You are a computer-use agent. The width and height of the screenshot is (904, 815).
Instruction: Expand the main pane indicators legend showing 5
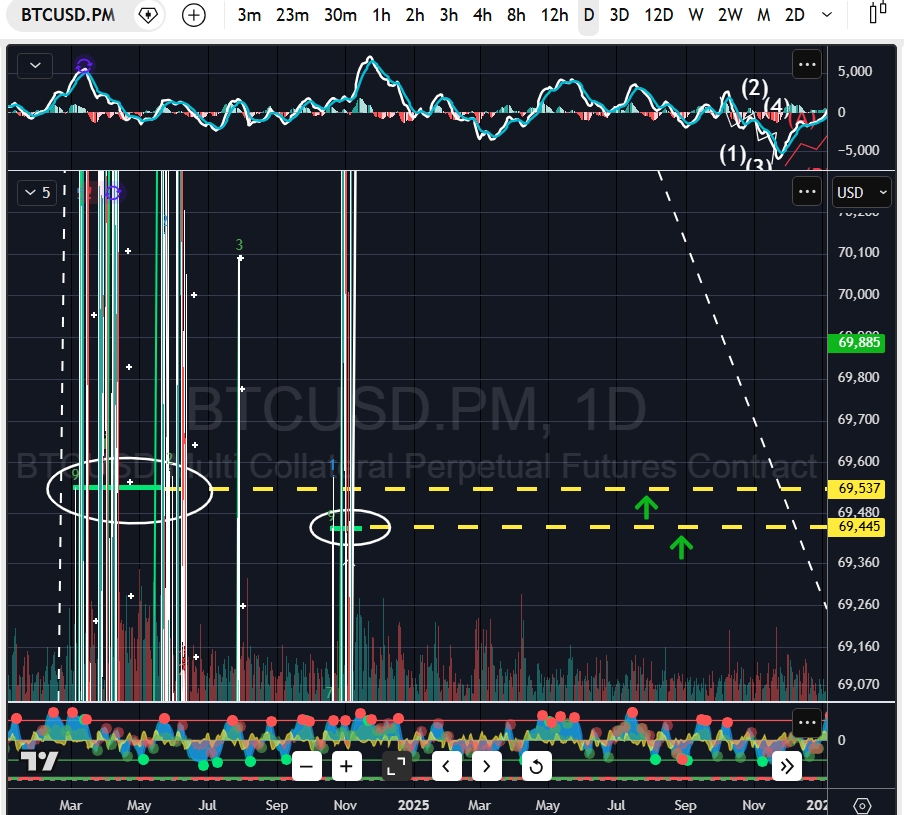(x=37, y=193)
